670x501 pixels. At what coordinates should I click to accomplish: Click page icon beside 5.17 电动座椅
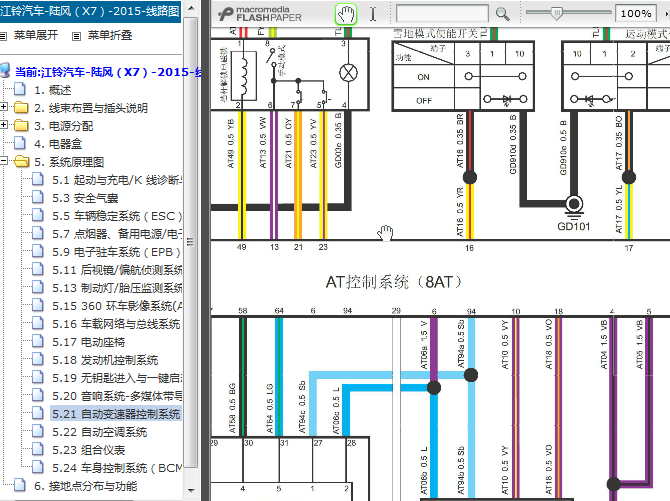click(x=38, y=341)
